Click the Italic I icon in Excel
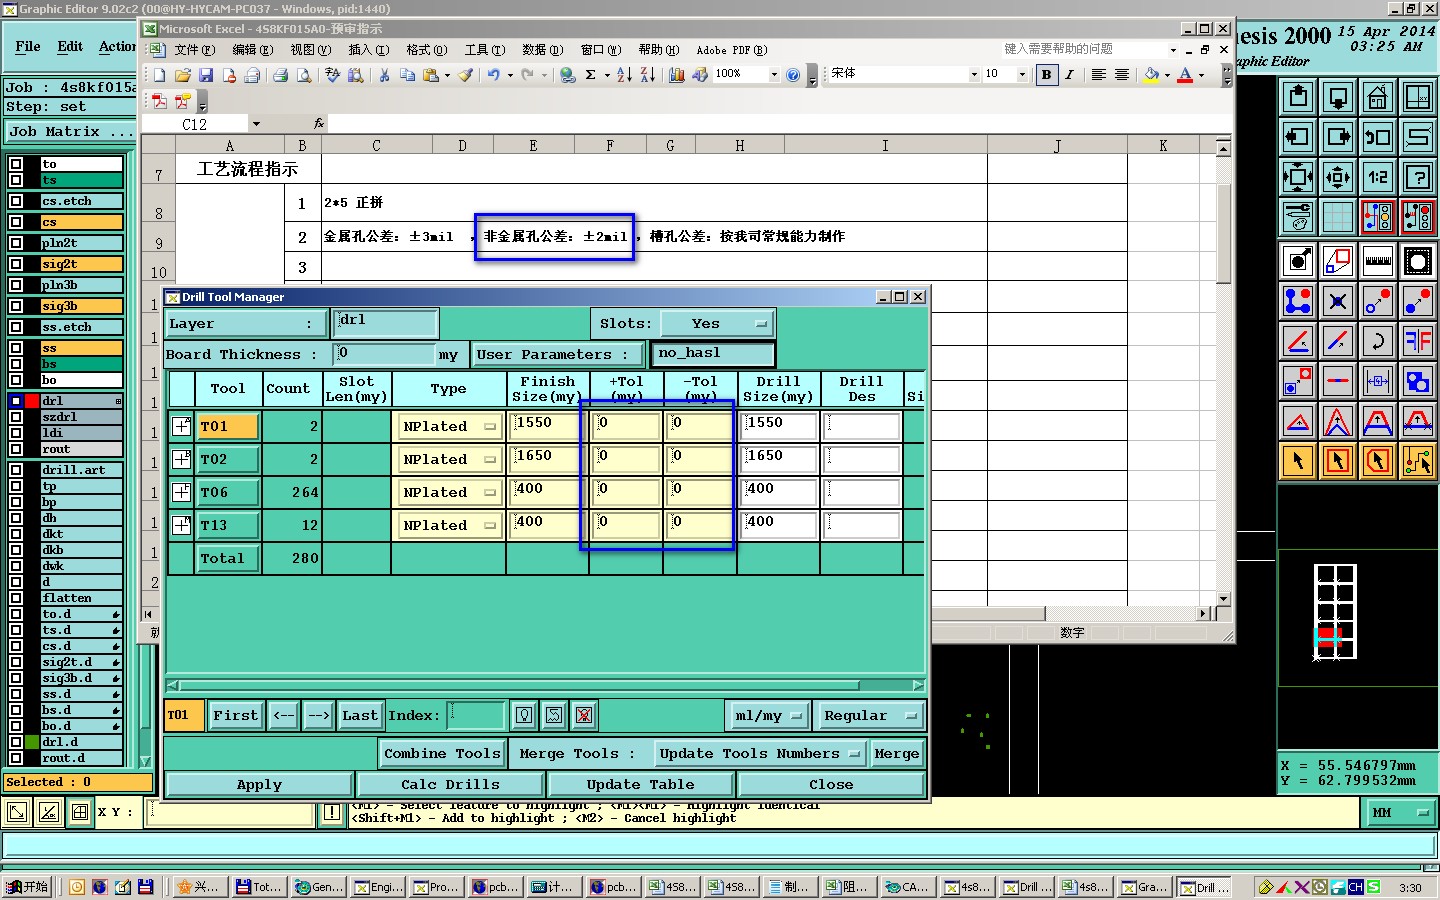This screenshot has width=1440, height=900. (x=1069, y=75)
